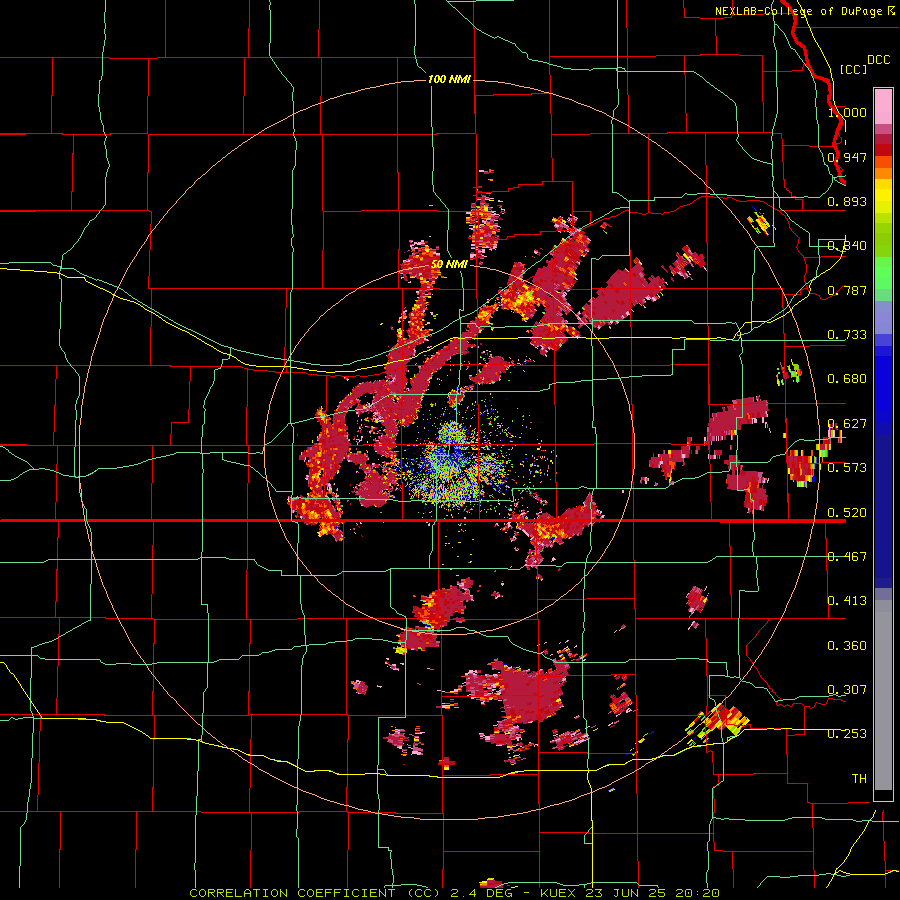Click the 0.947 legend value

click(x=847, y=157)
